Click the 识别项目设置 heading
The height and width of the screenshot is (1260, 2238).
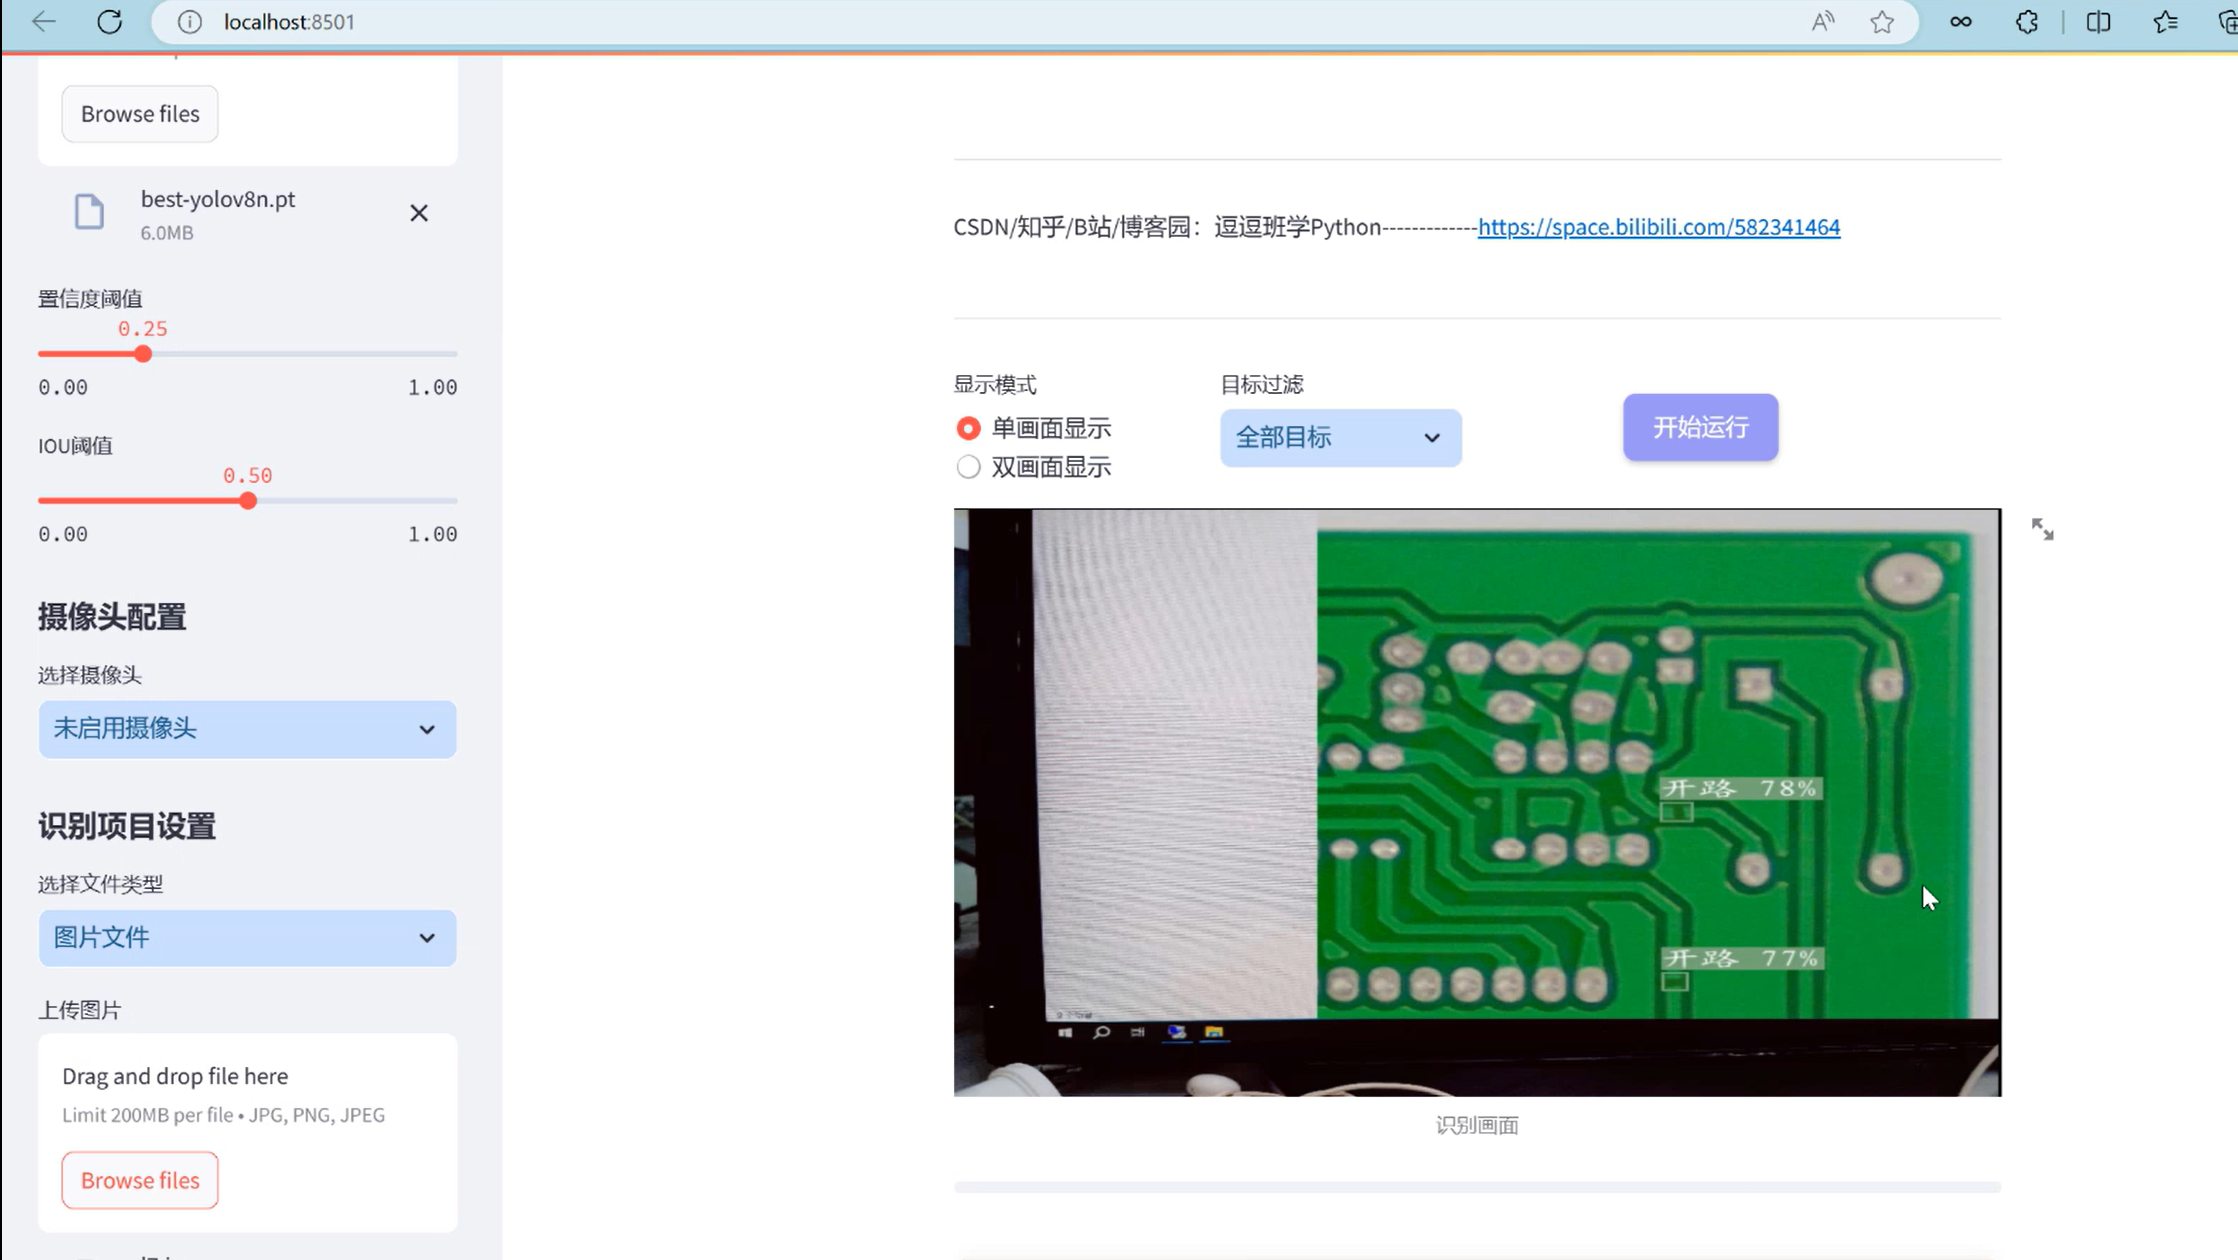tap(127, 826)
